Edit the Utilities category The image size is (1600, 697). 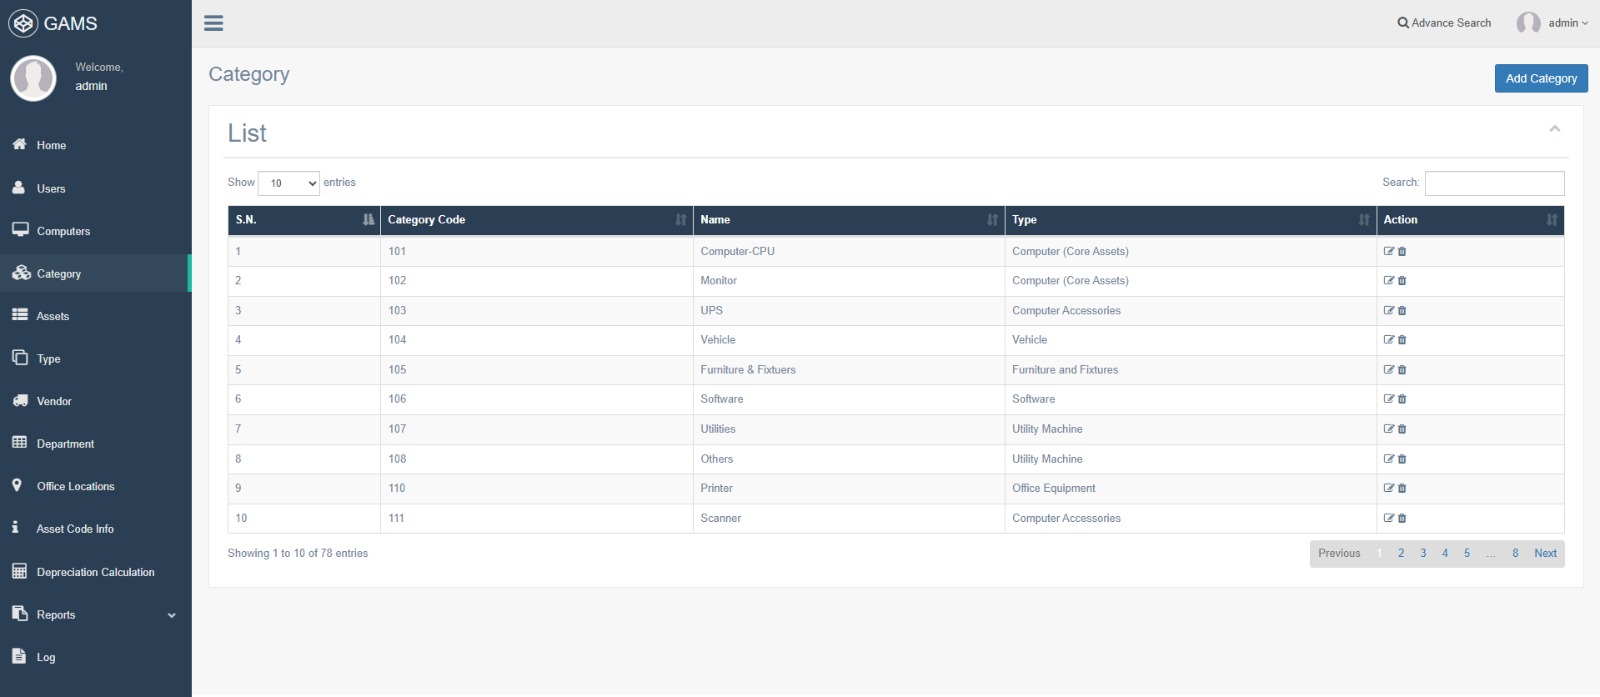(1388, 428)
